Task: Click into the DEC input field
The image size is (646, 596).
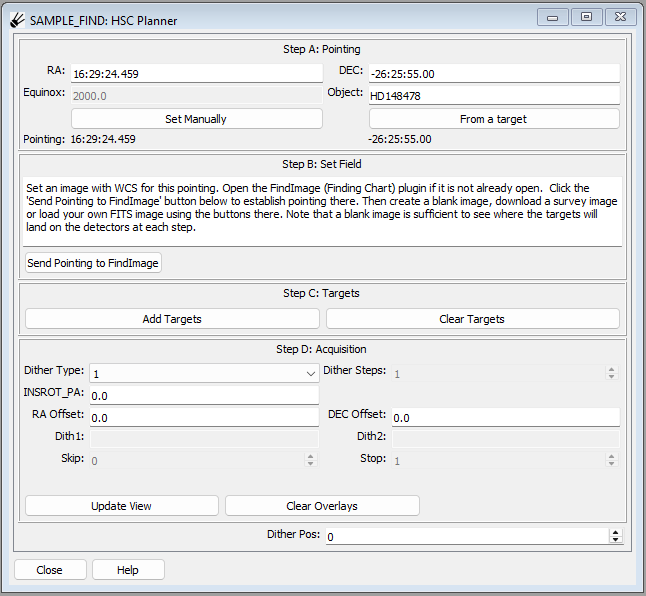Action: click(494, 74)
